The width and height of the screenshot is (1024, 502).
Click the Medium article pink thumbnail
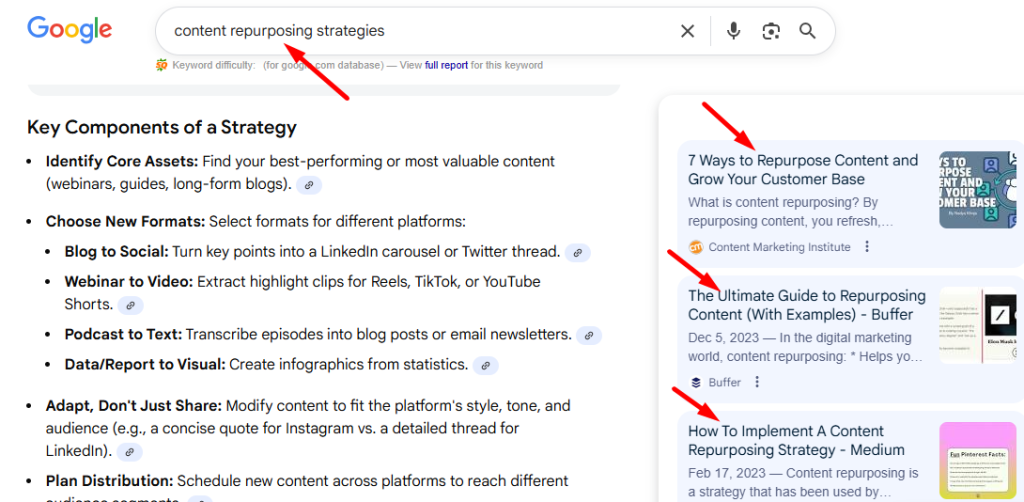point(978,460)
